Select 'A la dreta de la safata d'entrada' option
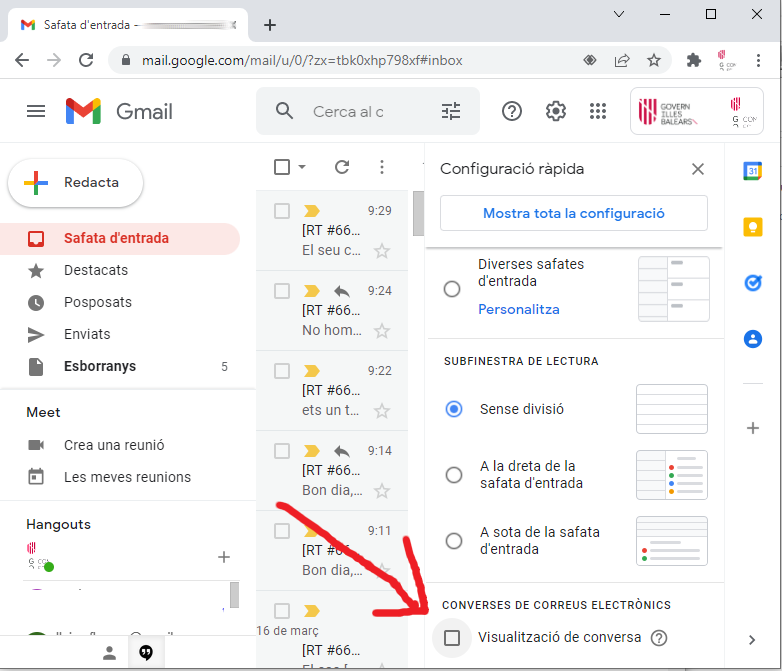 [x=454, y=475]
